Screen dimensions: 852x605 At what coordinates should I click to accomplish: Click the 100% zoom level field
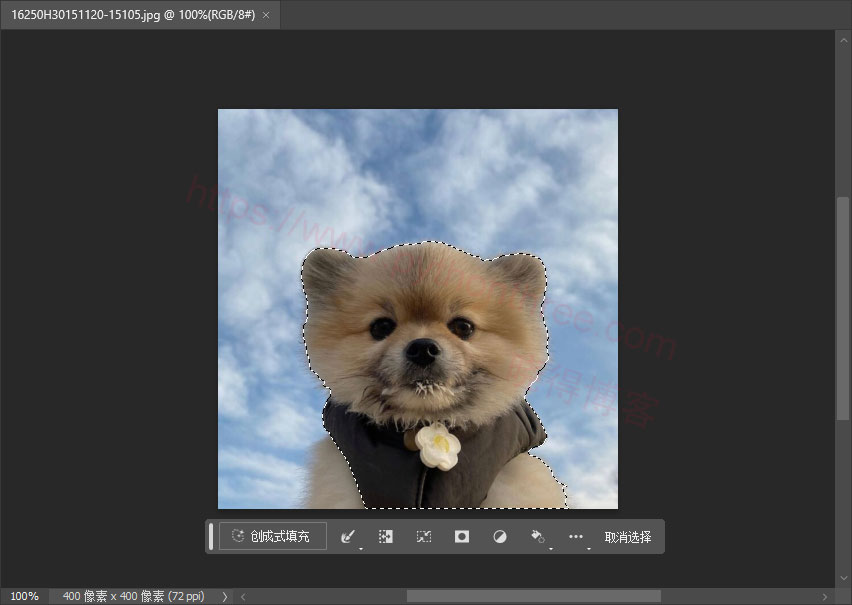24,596
